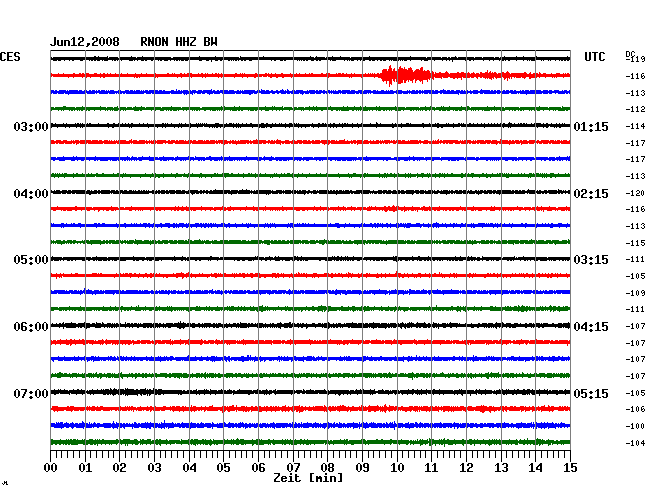The width and height of the screenshot is (650, 494).
Task: Click minute 10 on the time axis
Action: [397, 468]
